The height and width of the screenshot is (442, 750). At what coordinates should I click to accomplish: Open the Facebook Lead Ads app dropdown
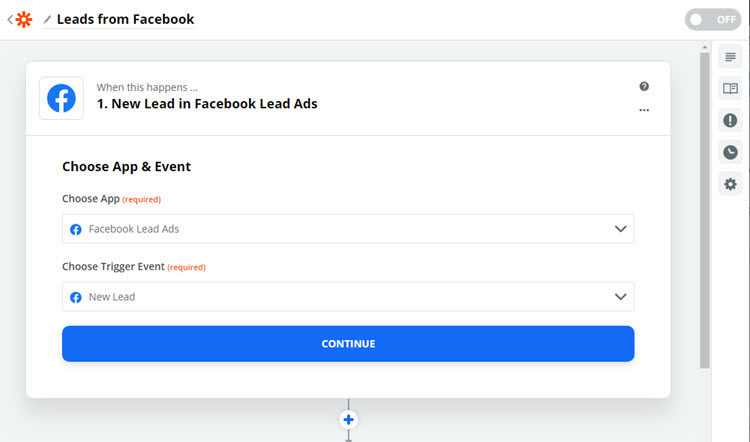348,229
